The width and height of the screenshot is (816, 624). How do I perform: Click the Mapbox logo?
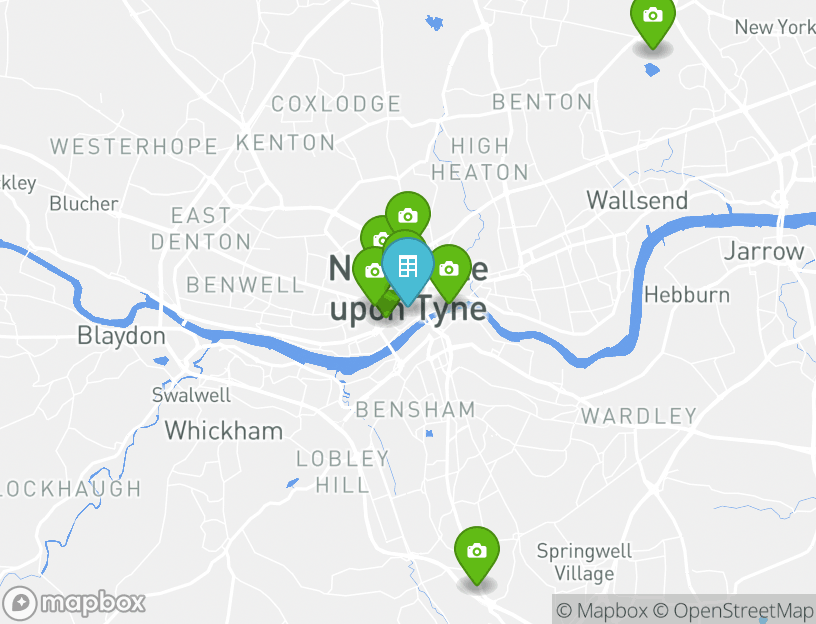[74, 604]
